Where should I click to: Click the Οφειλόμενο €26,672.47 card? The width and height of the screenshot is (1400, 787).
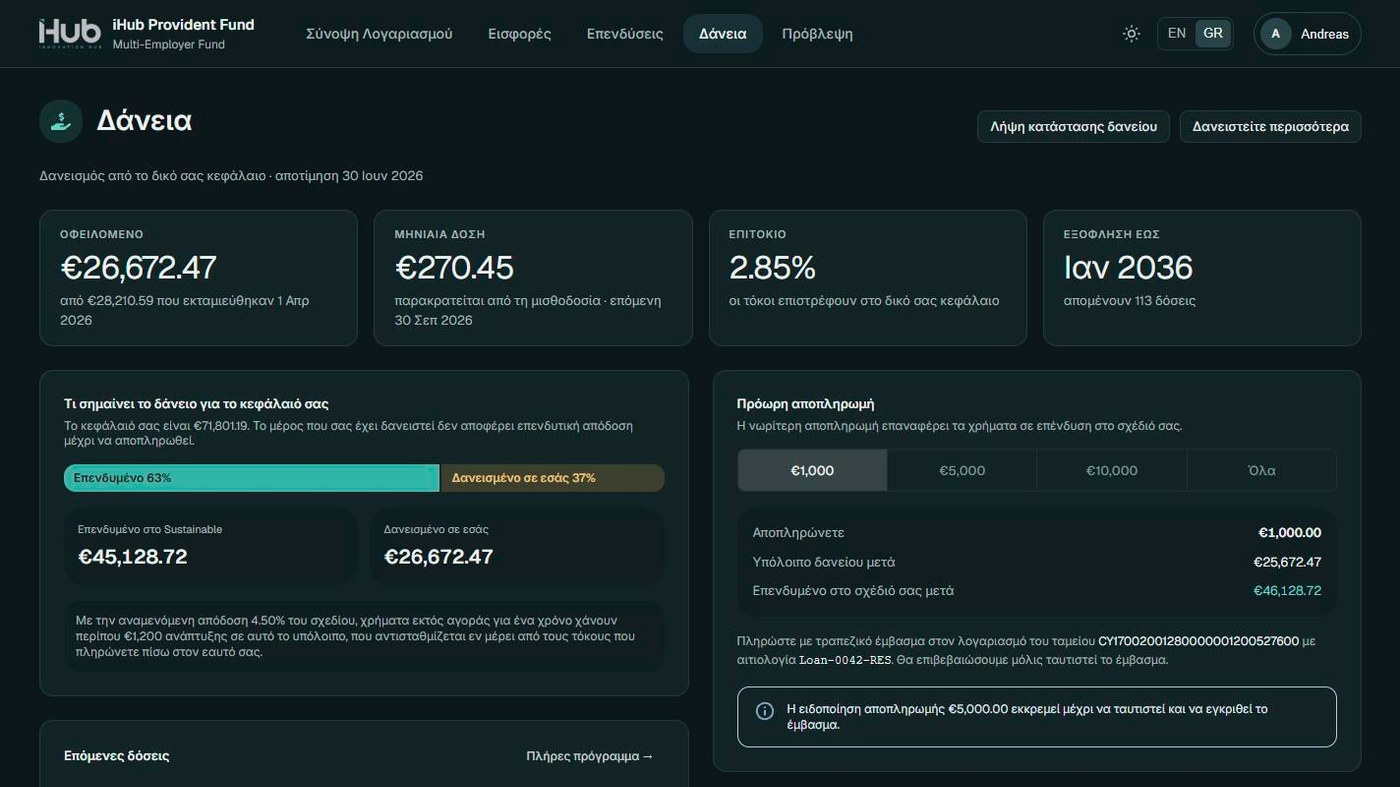click(198, 278)
